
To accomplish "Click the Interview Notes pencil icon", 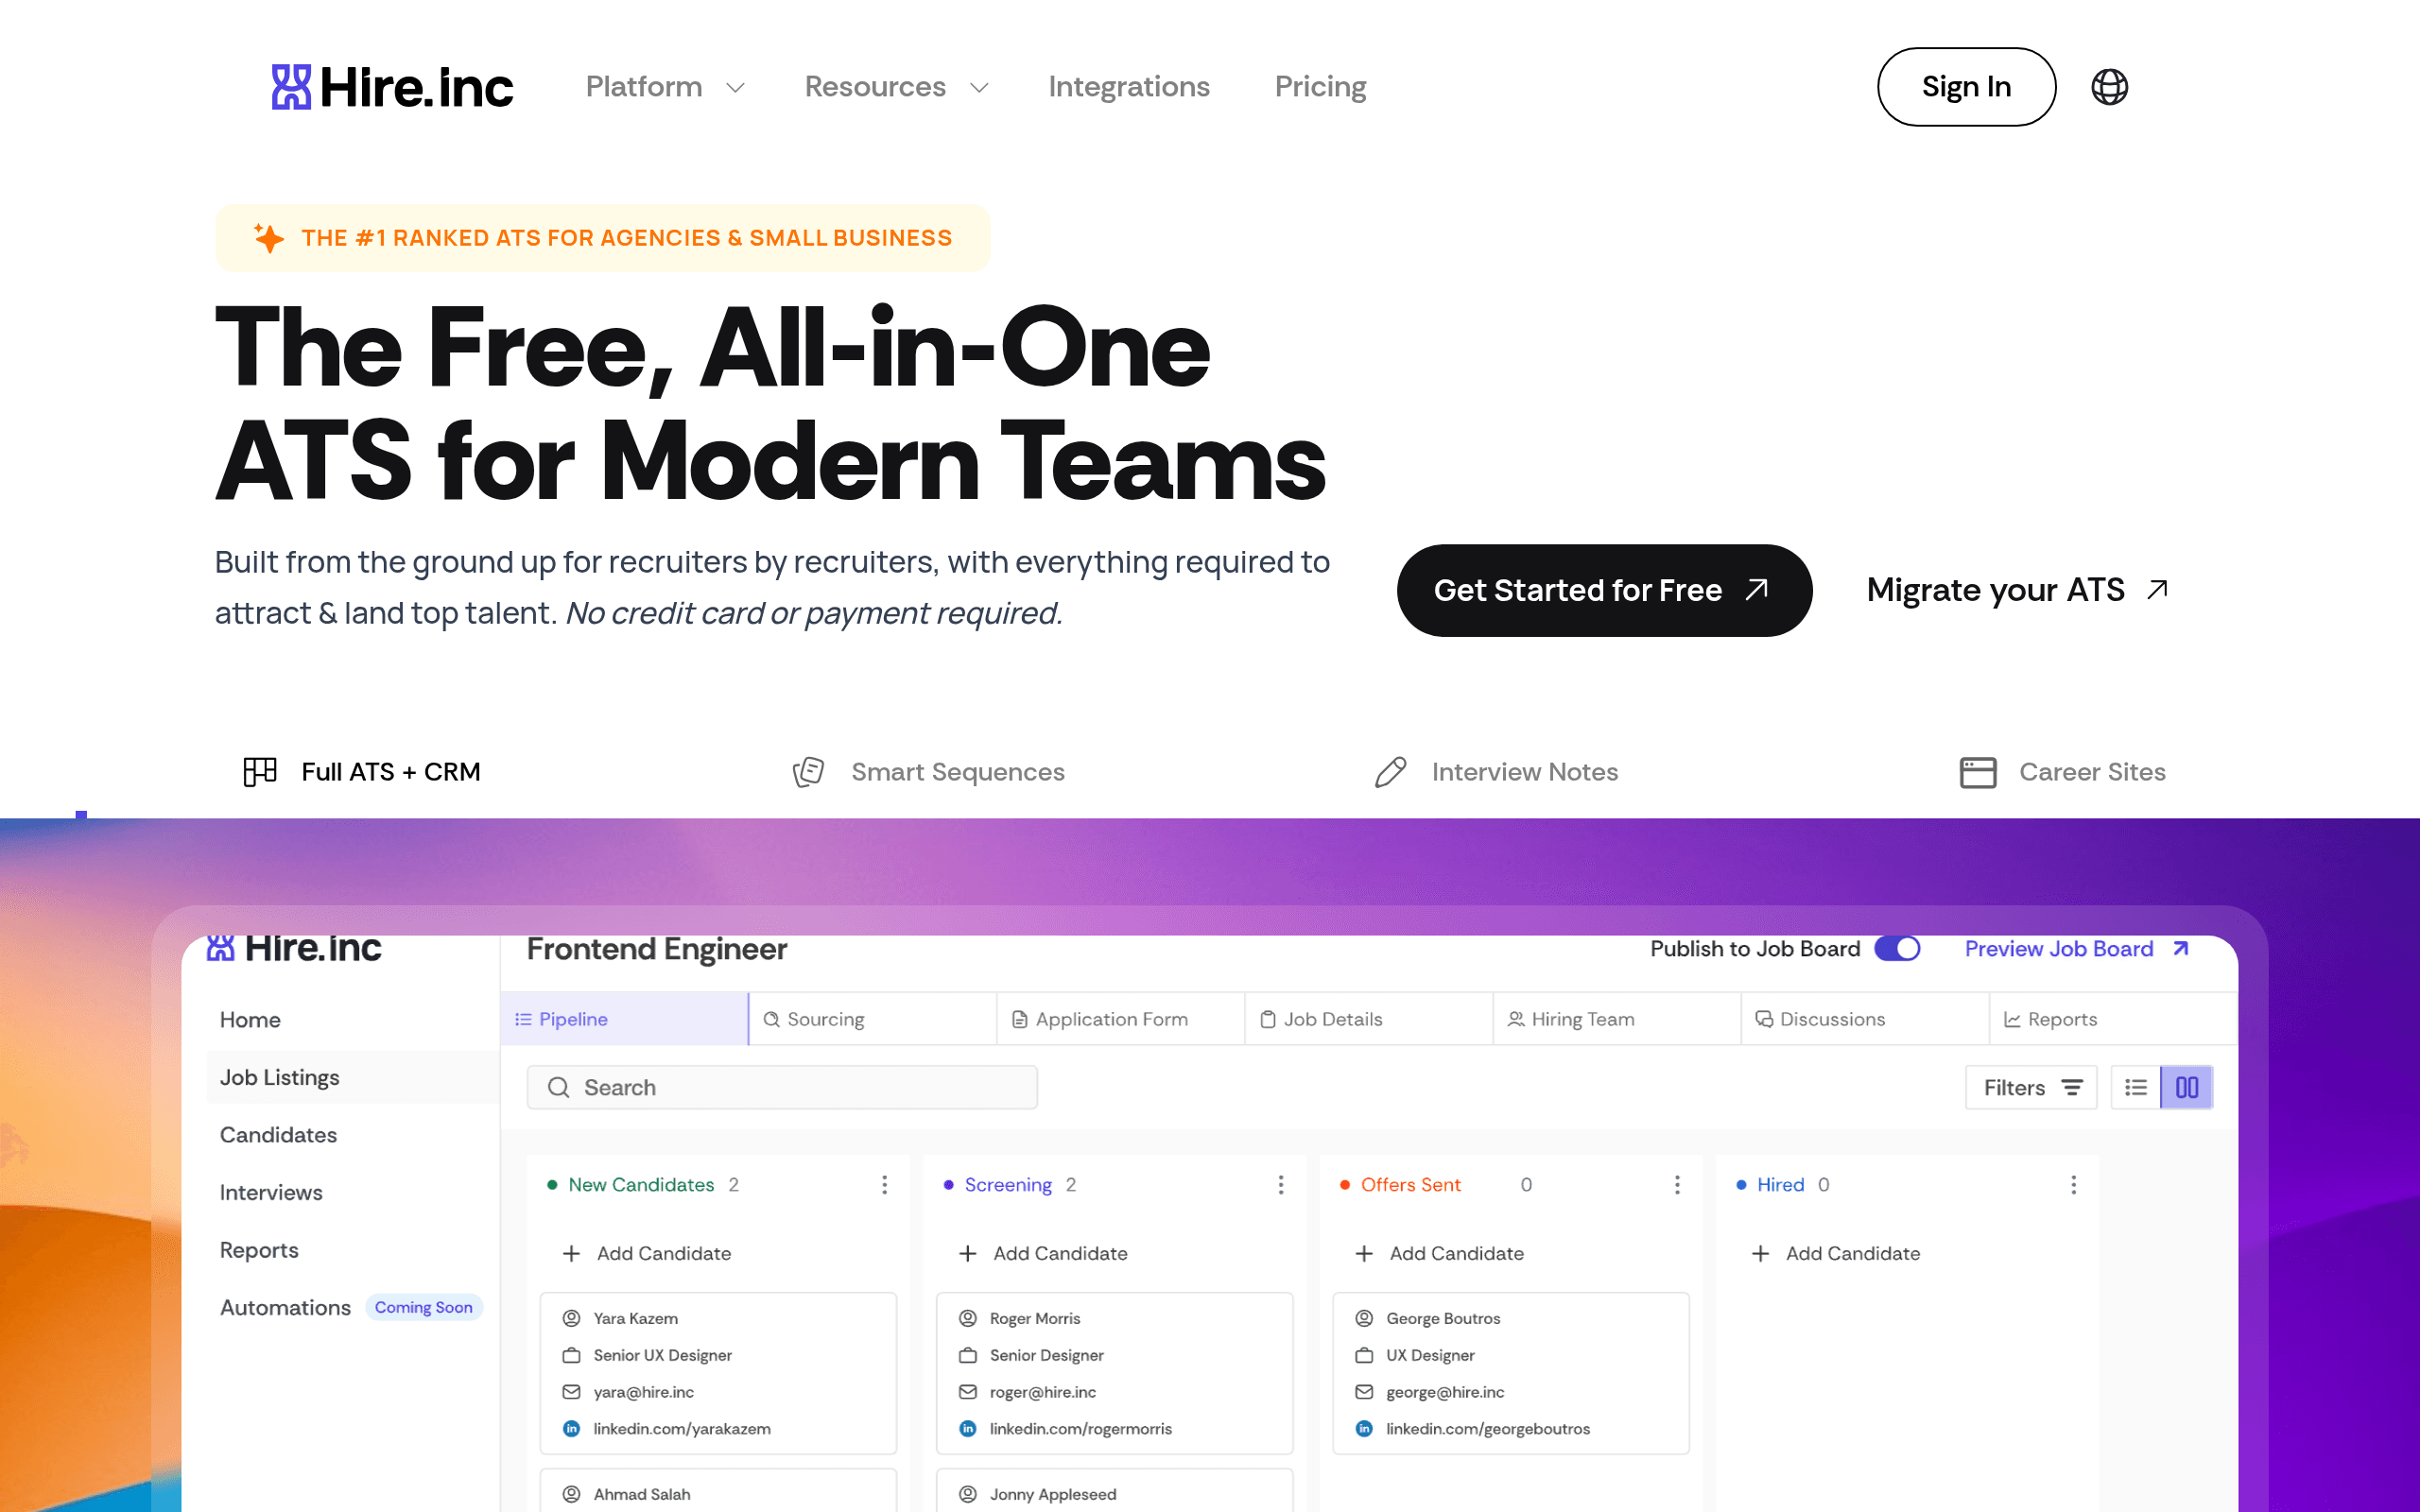I will (x=1390, y=772).
